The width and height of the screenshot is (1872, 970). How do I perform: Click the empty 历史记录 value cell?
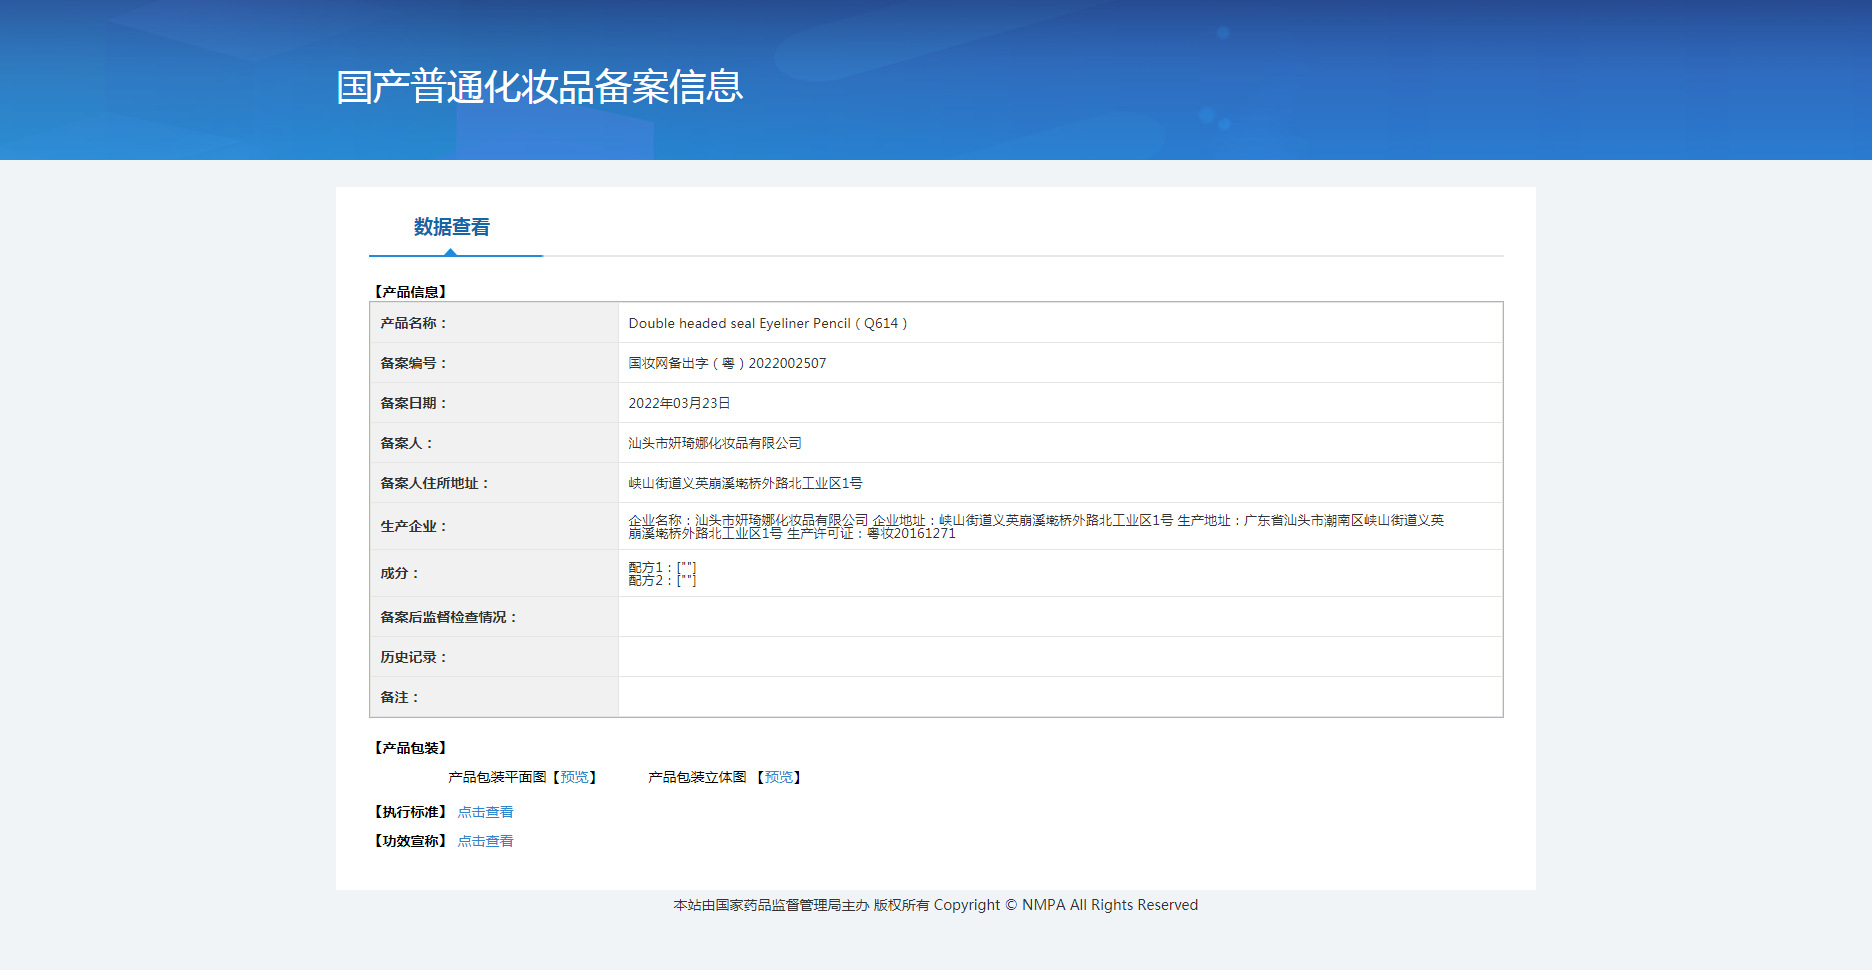[x=1060, y=657]
